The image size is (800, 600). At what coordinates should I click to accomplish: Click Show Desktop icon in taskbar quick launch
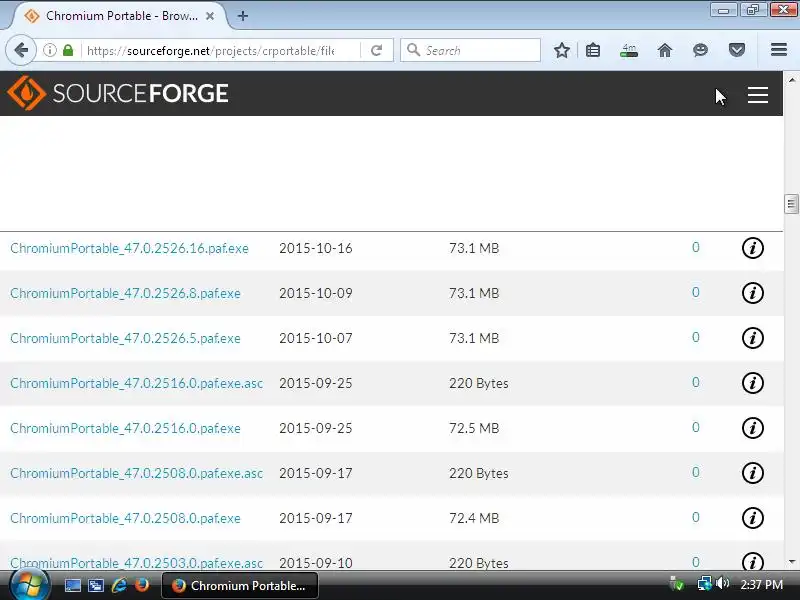72,586
